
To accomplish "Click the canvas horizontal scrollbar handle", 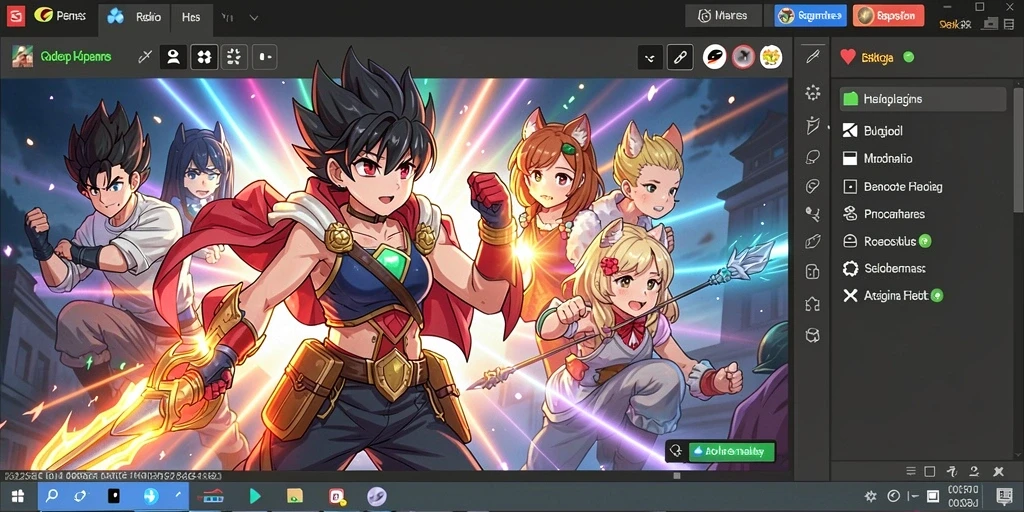I will [677, 476].
